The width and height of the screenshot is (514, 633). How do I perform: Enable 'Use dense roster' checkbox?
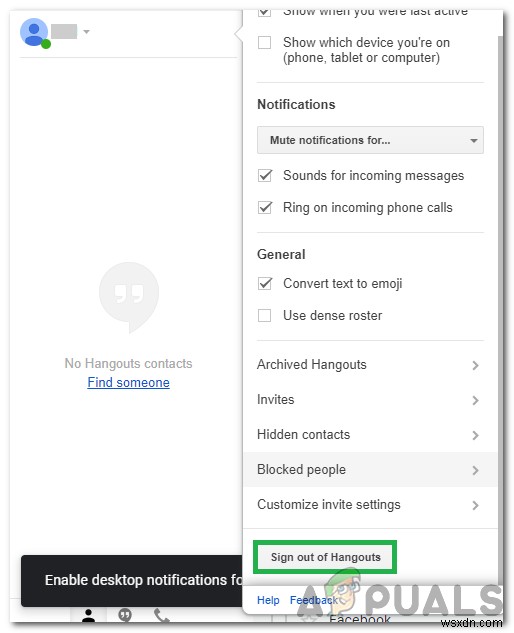(264, 315)
